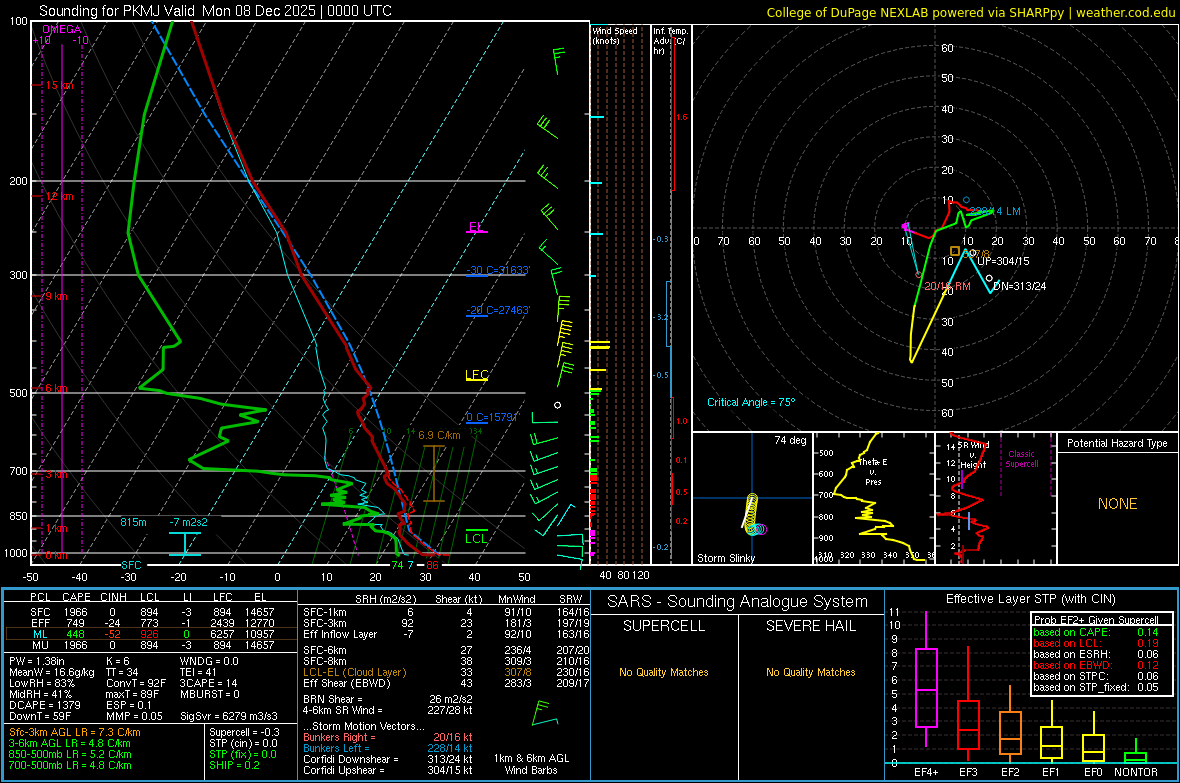The width and height of the screenshot is (1180, 783).
Task: Click the 'NONE' hazard type value
Action: pos(1117,504)
